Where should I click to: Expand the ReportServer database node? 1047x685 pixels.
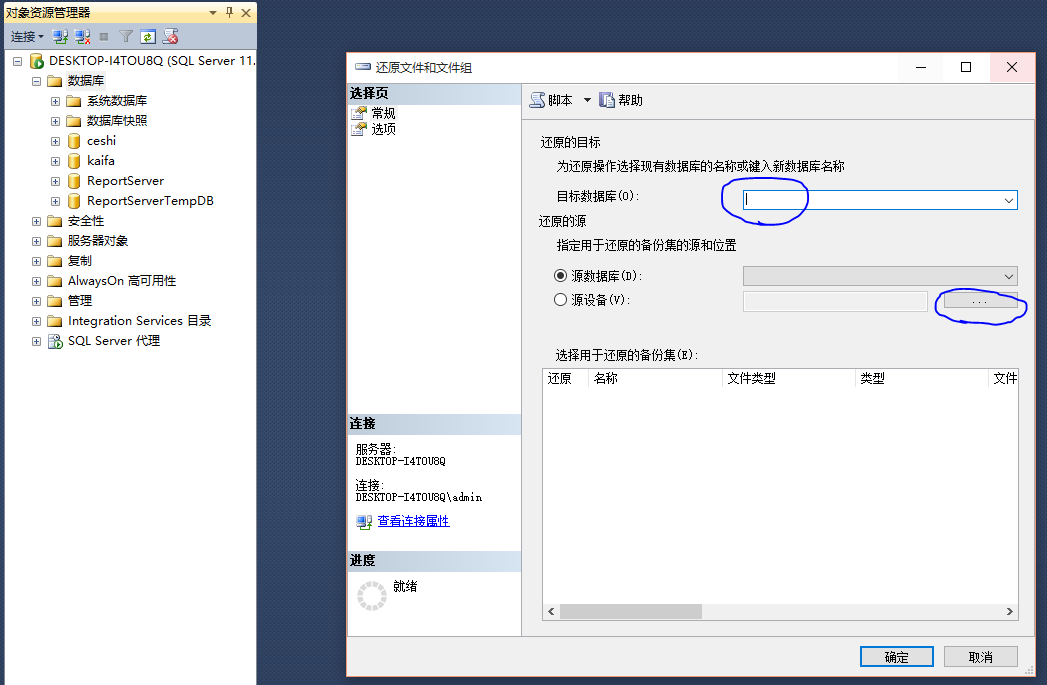click(55, 182)
